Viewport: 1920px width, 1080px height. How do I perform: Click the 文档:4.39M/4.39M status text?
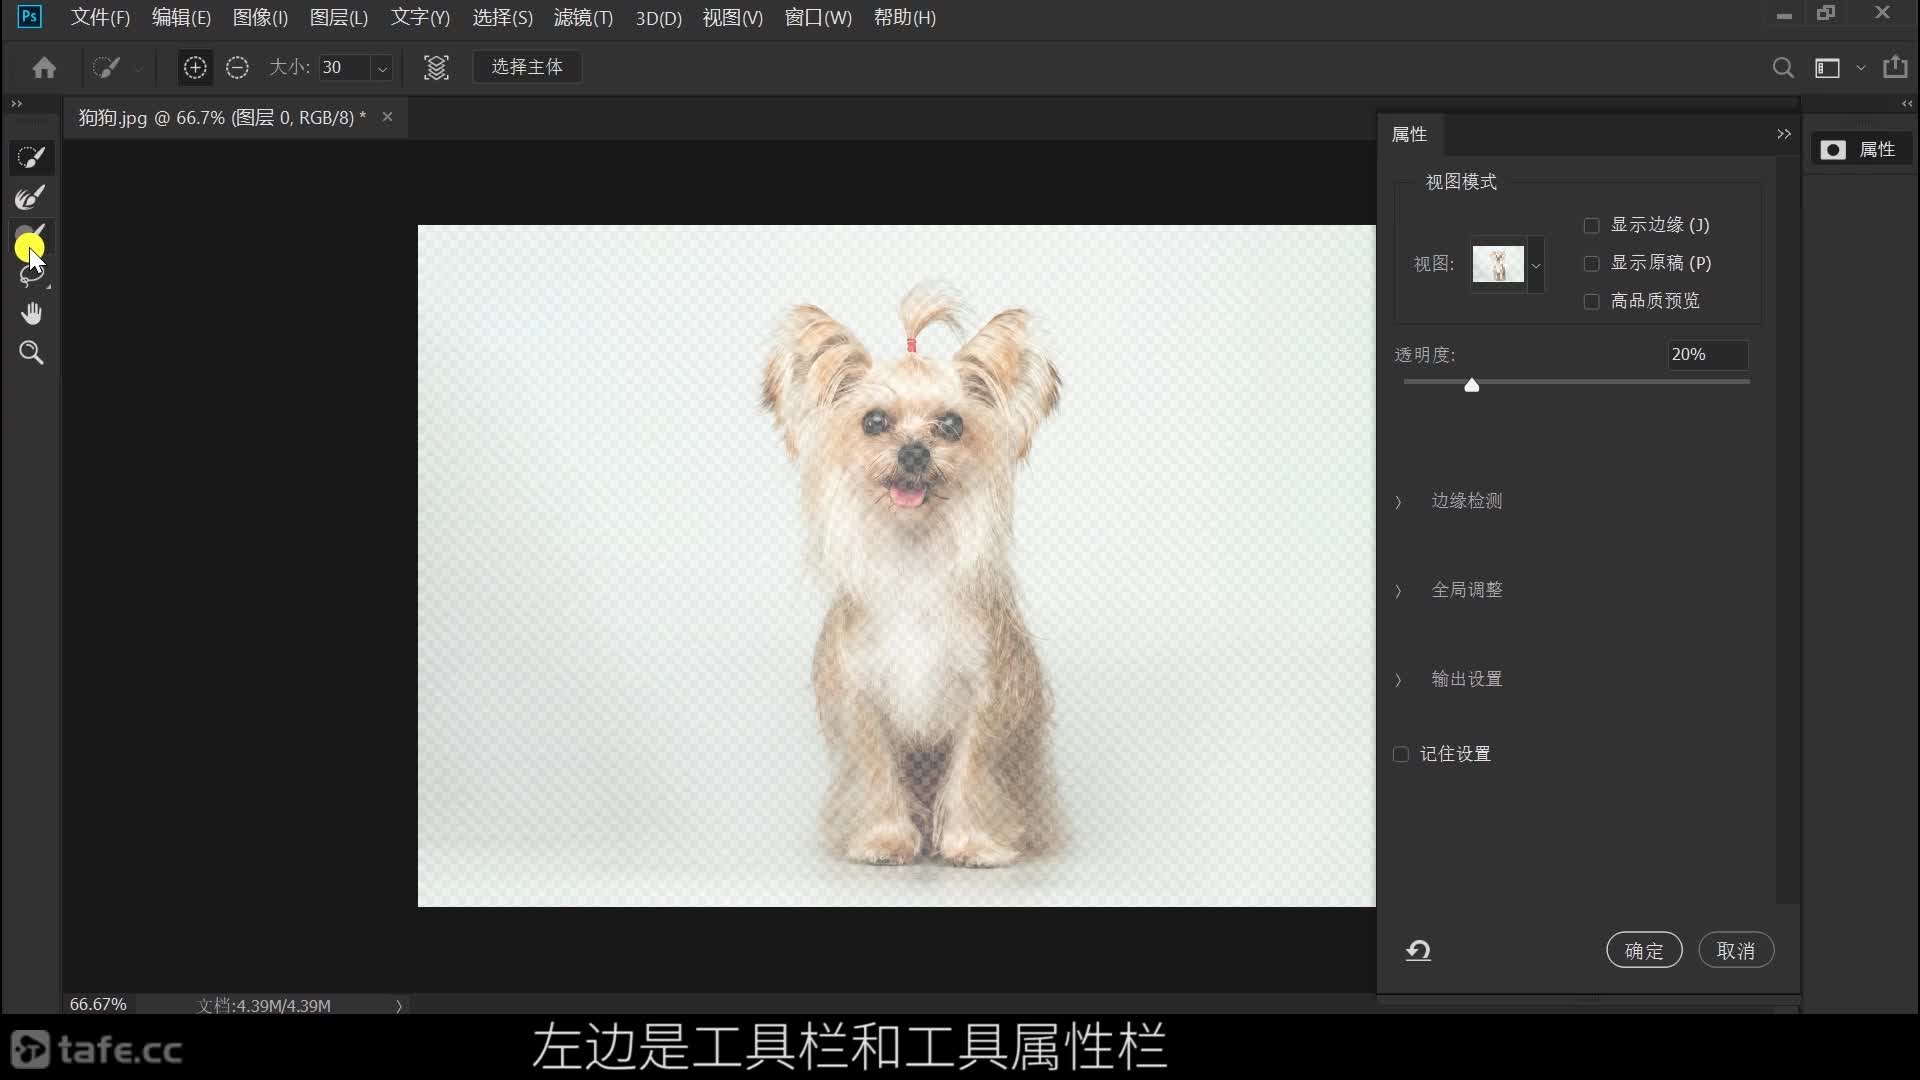[264, 1006]
